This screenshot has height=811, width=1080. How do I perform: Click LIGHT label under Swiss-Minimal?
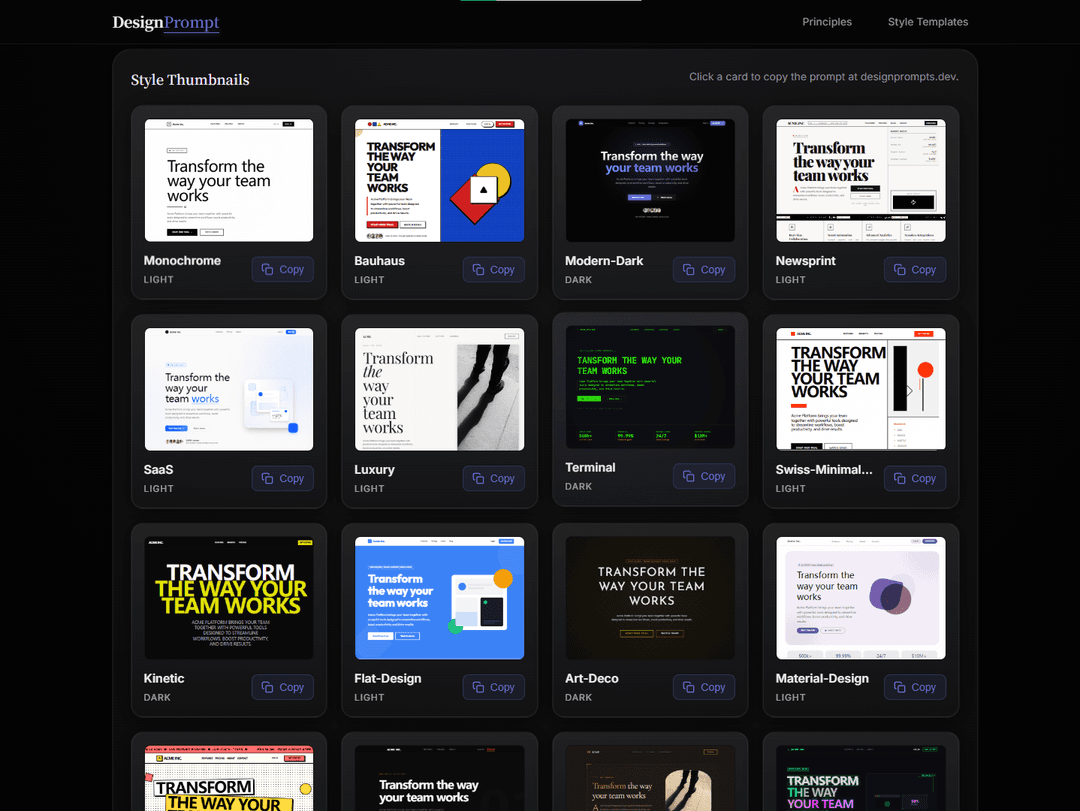[790, 489]
